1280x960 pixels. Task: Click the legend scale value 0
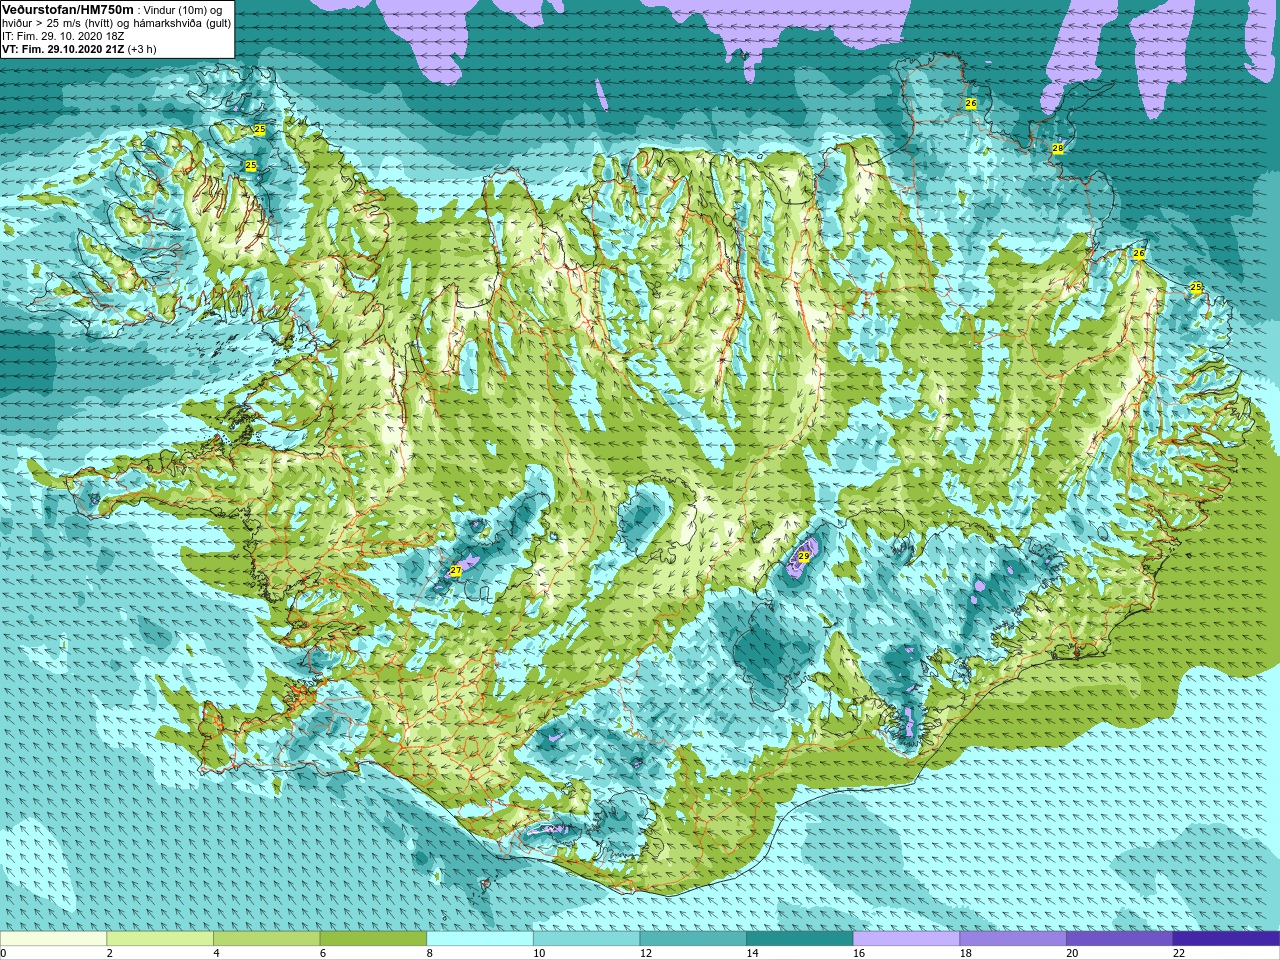tap(3, 953)
